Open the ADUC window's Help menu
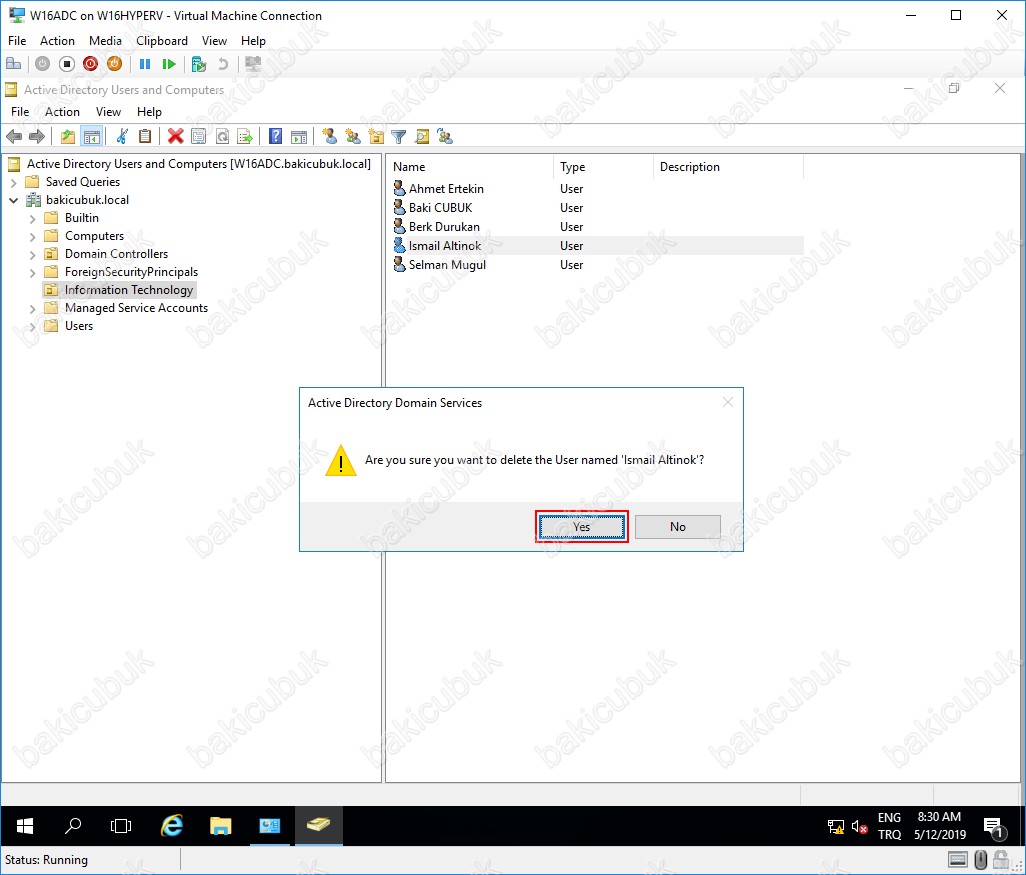Screen dimensions: 1026x875 coord(149,112)
